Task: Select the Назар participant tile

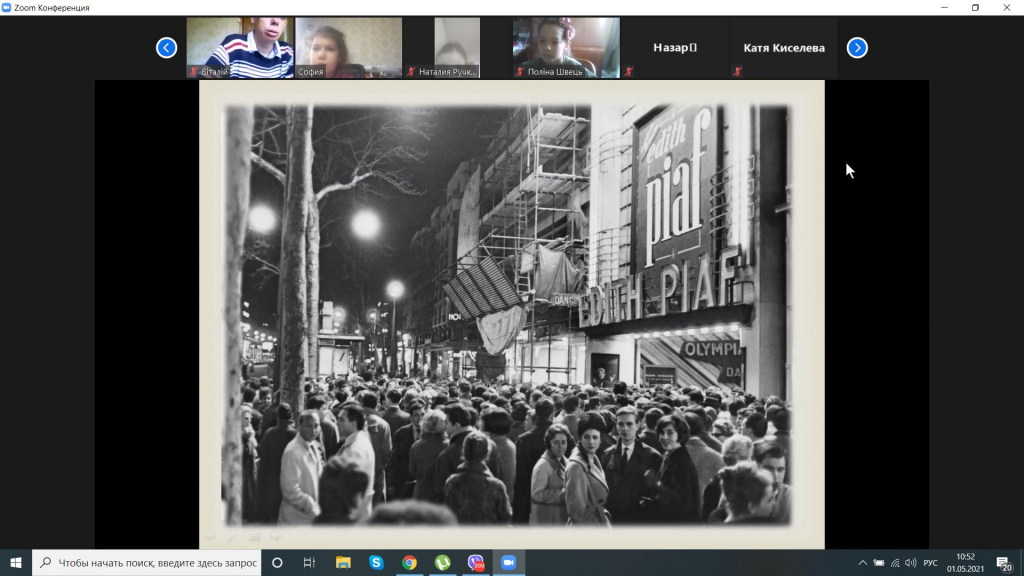Action: point(675,48)
